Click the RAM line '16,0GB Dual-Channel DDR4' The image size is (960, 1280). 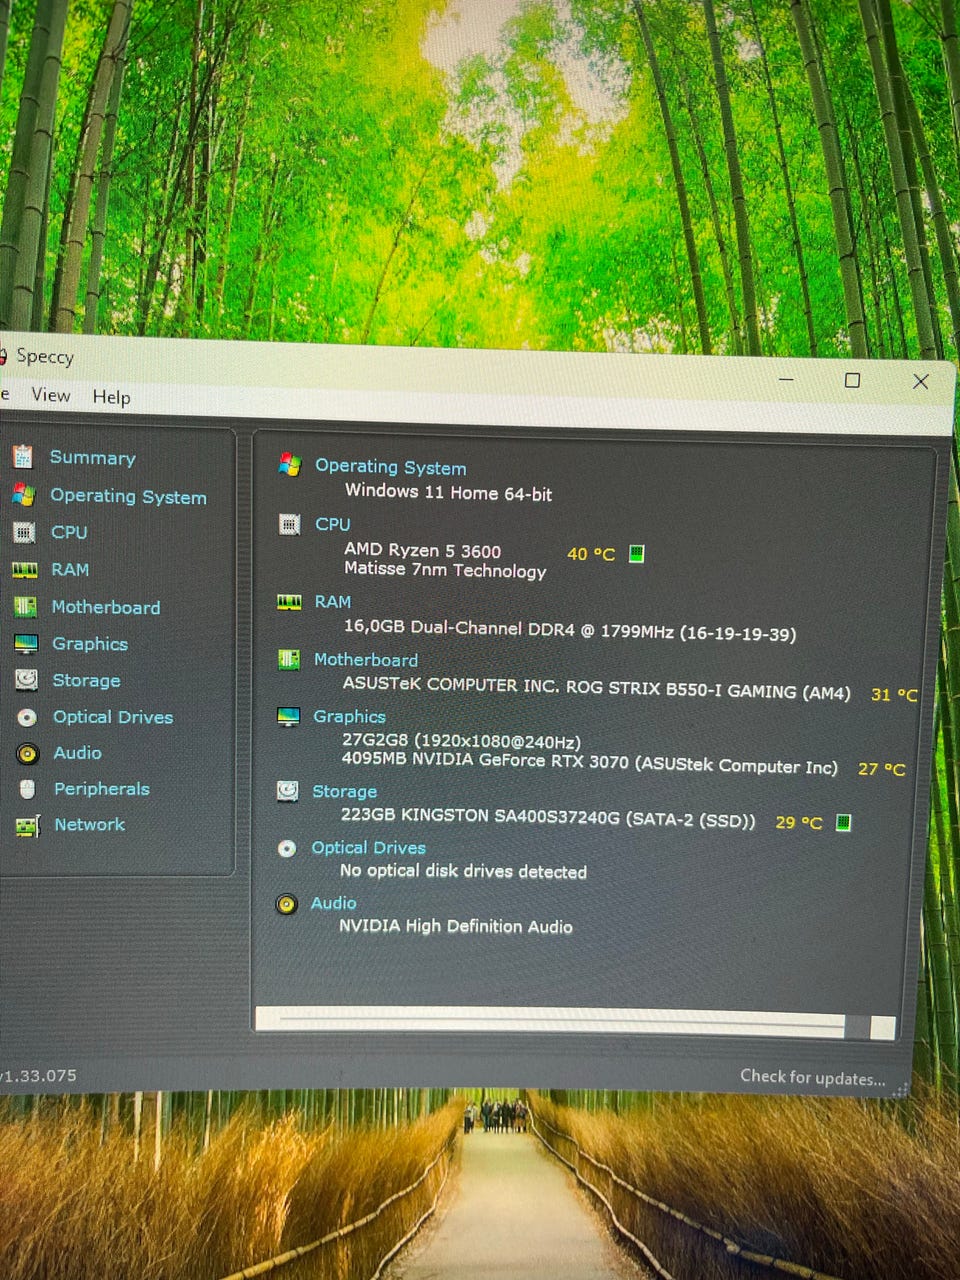[x=570, y=630]
